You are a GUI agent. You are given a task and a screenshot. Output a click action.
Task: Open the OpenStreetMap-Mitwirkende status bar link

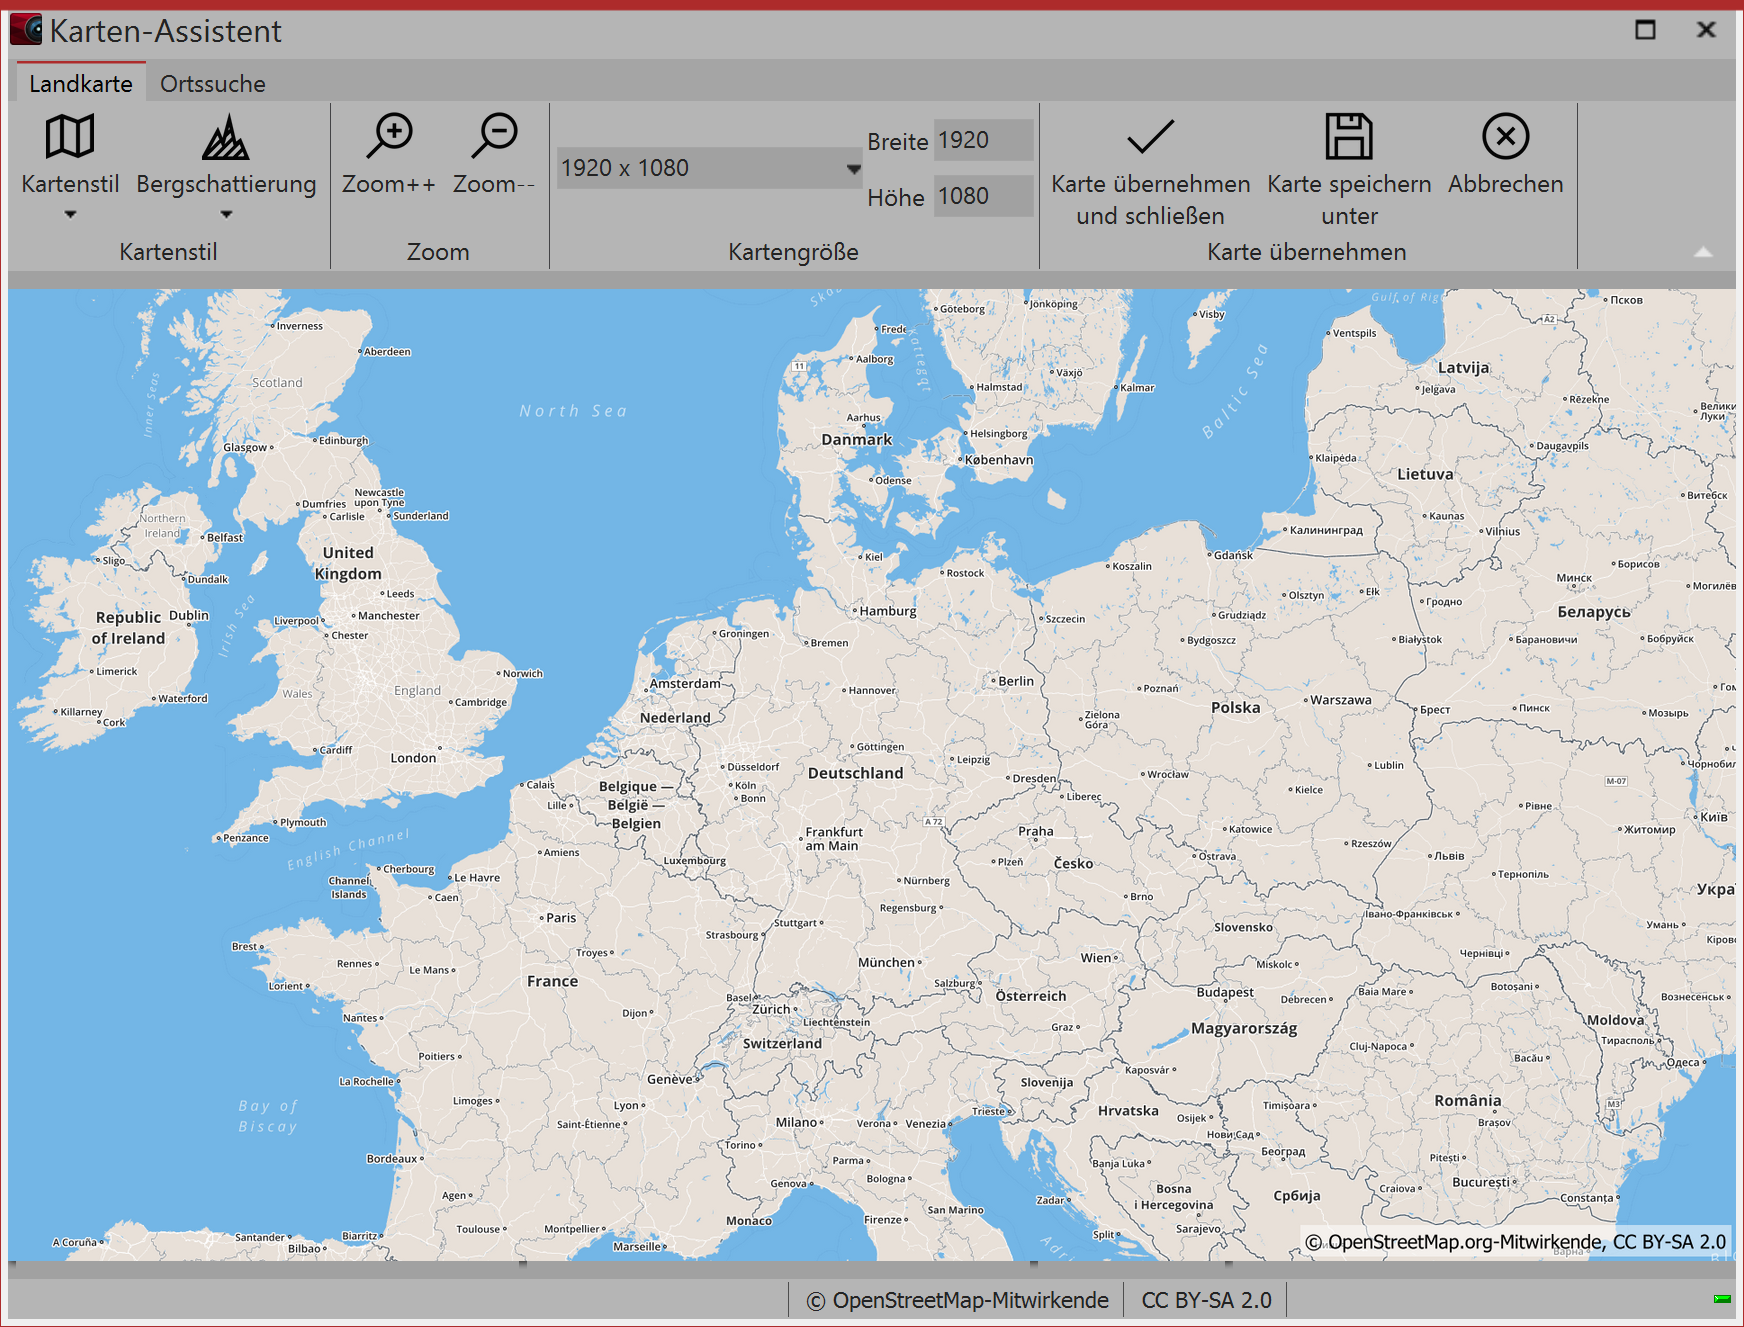(957, 1300)
